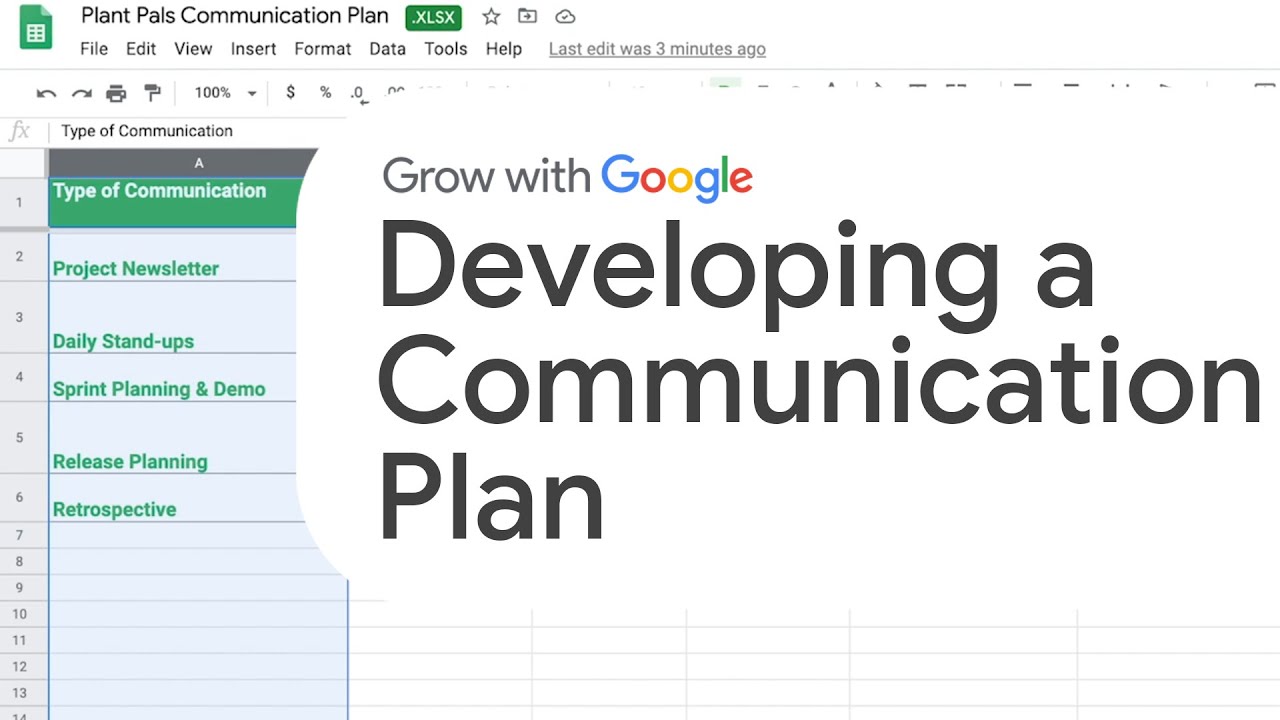
Task: Click the Undo arrow in toolbar
Action: [x=46, y=93]
